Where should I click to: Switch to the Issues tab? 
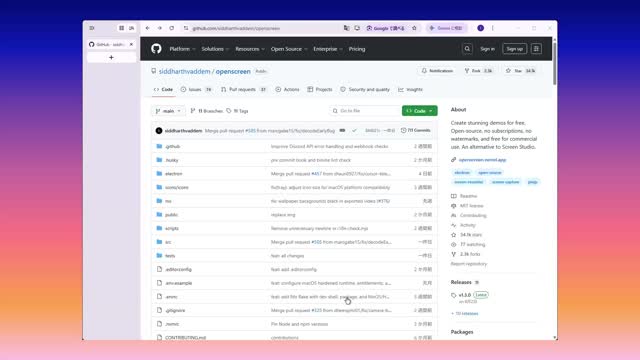(x=197, y=89)
